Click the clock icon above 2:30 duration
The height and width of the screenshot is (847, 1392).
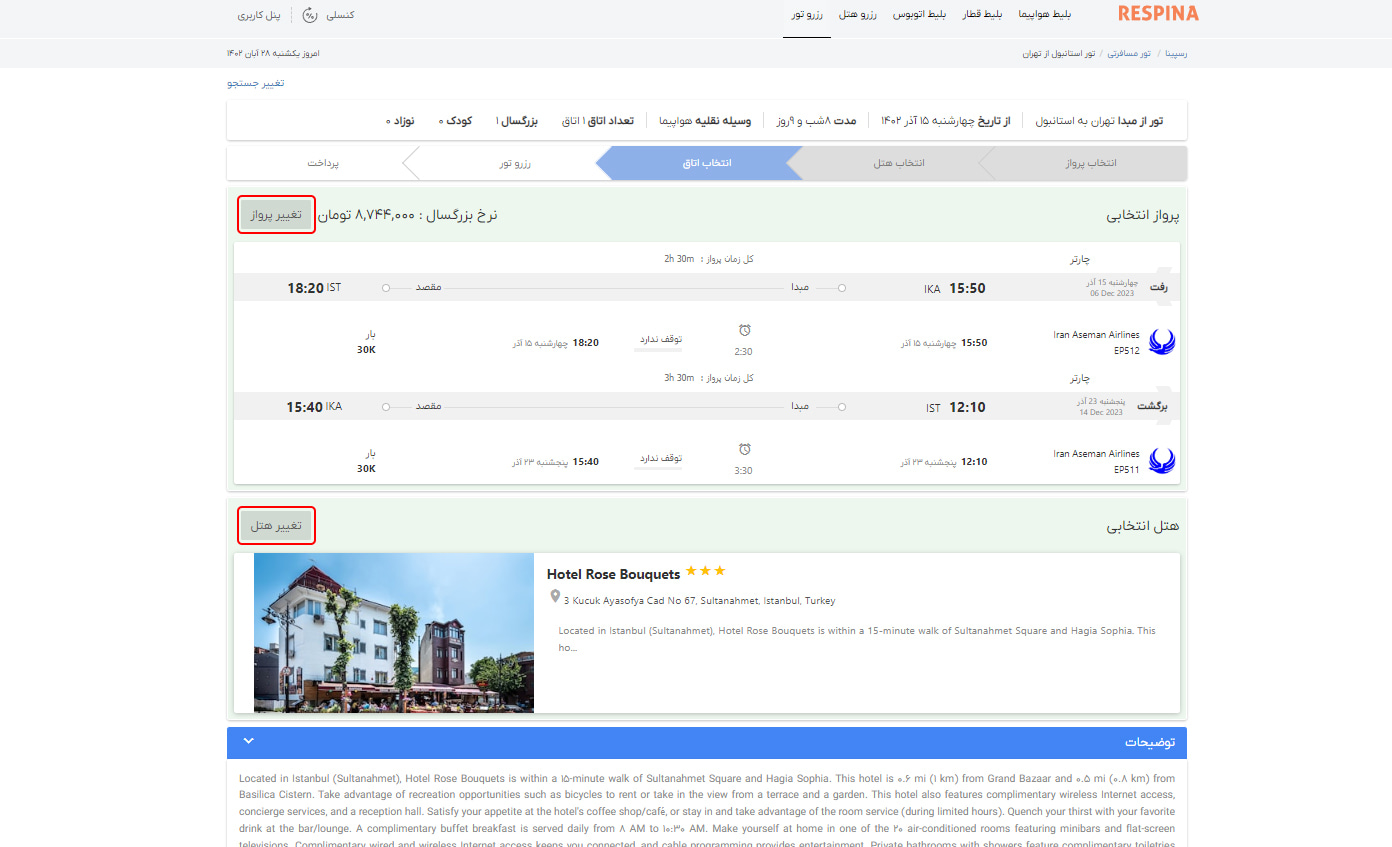click(744, 331)
